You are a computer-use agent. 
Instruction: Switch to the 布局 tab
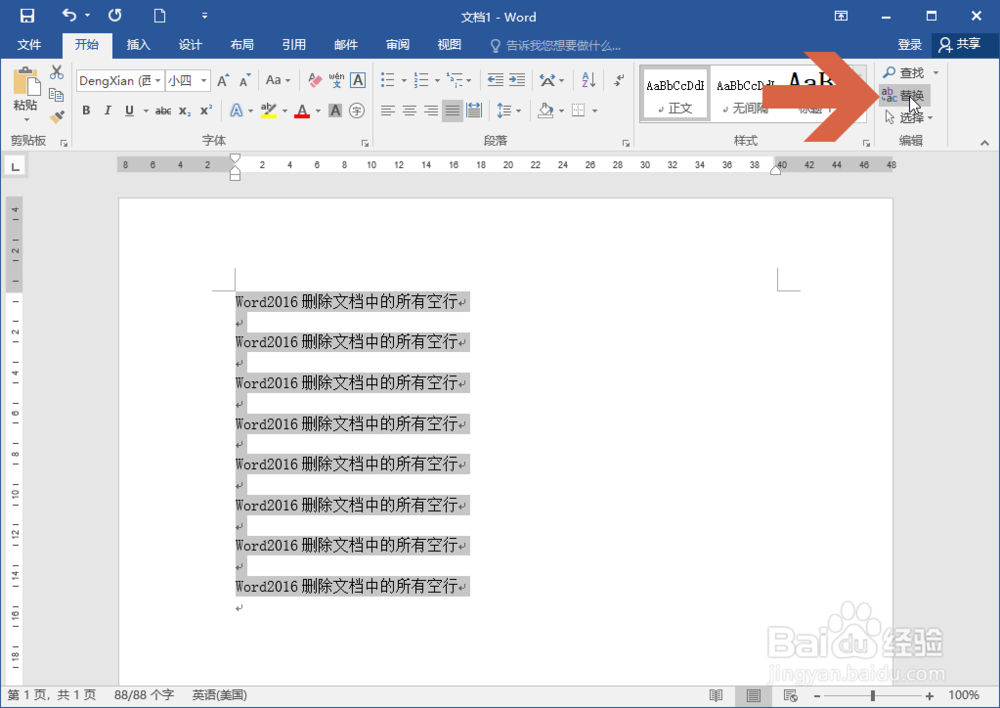242,45
